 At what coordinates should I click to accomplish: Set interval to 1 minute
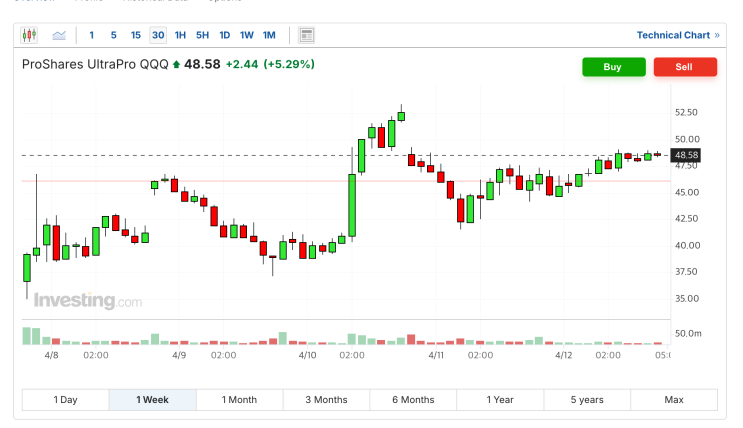(91, 35)
